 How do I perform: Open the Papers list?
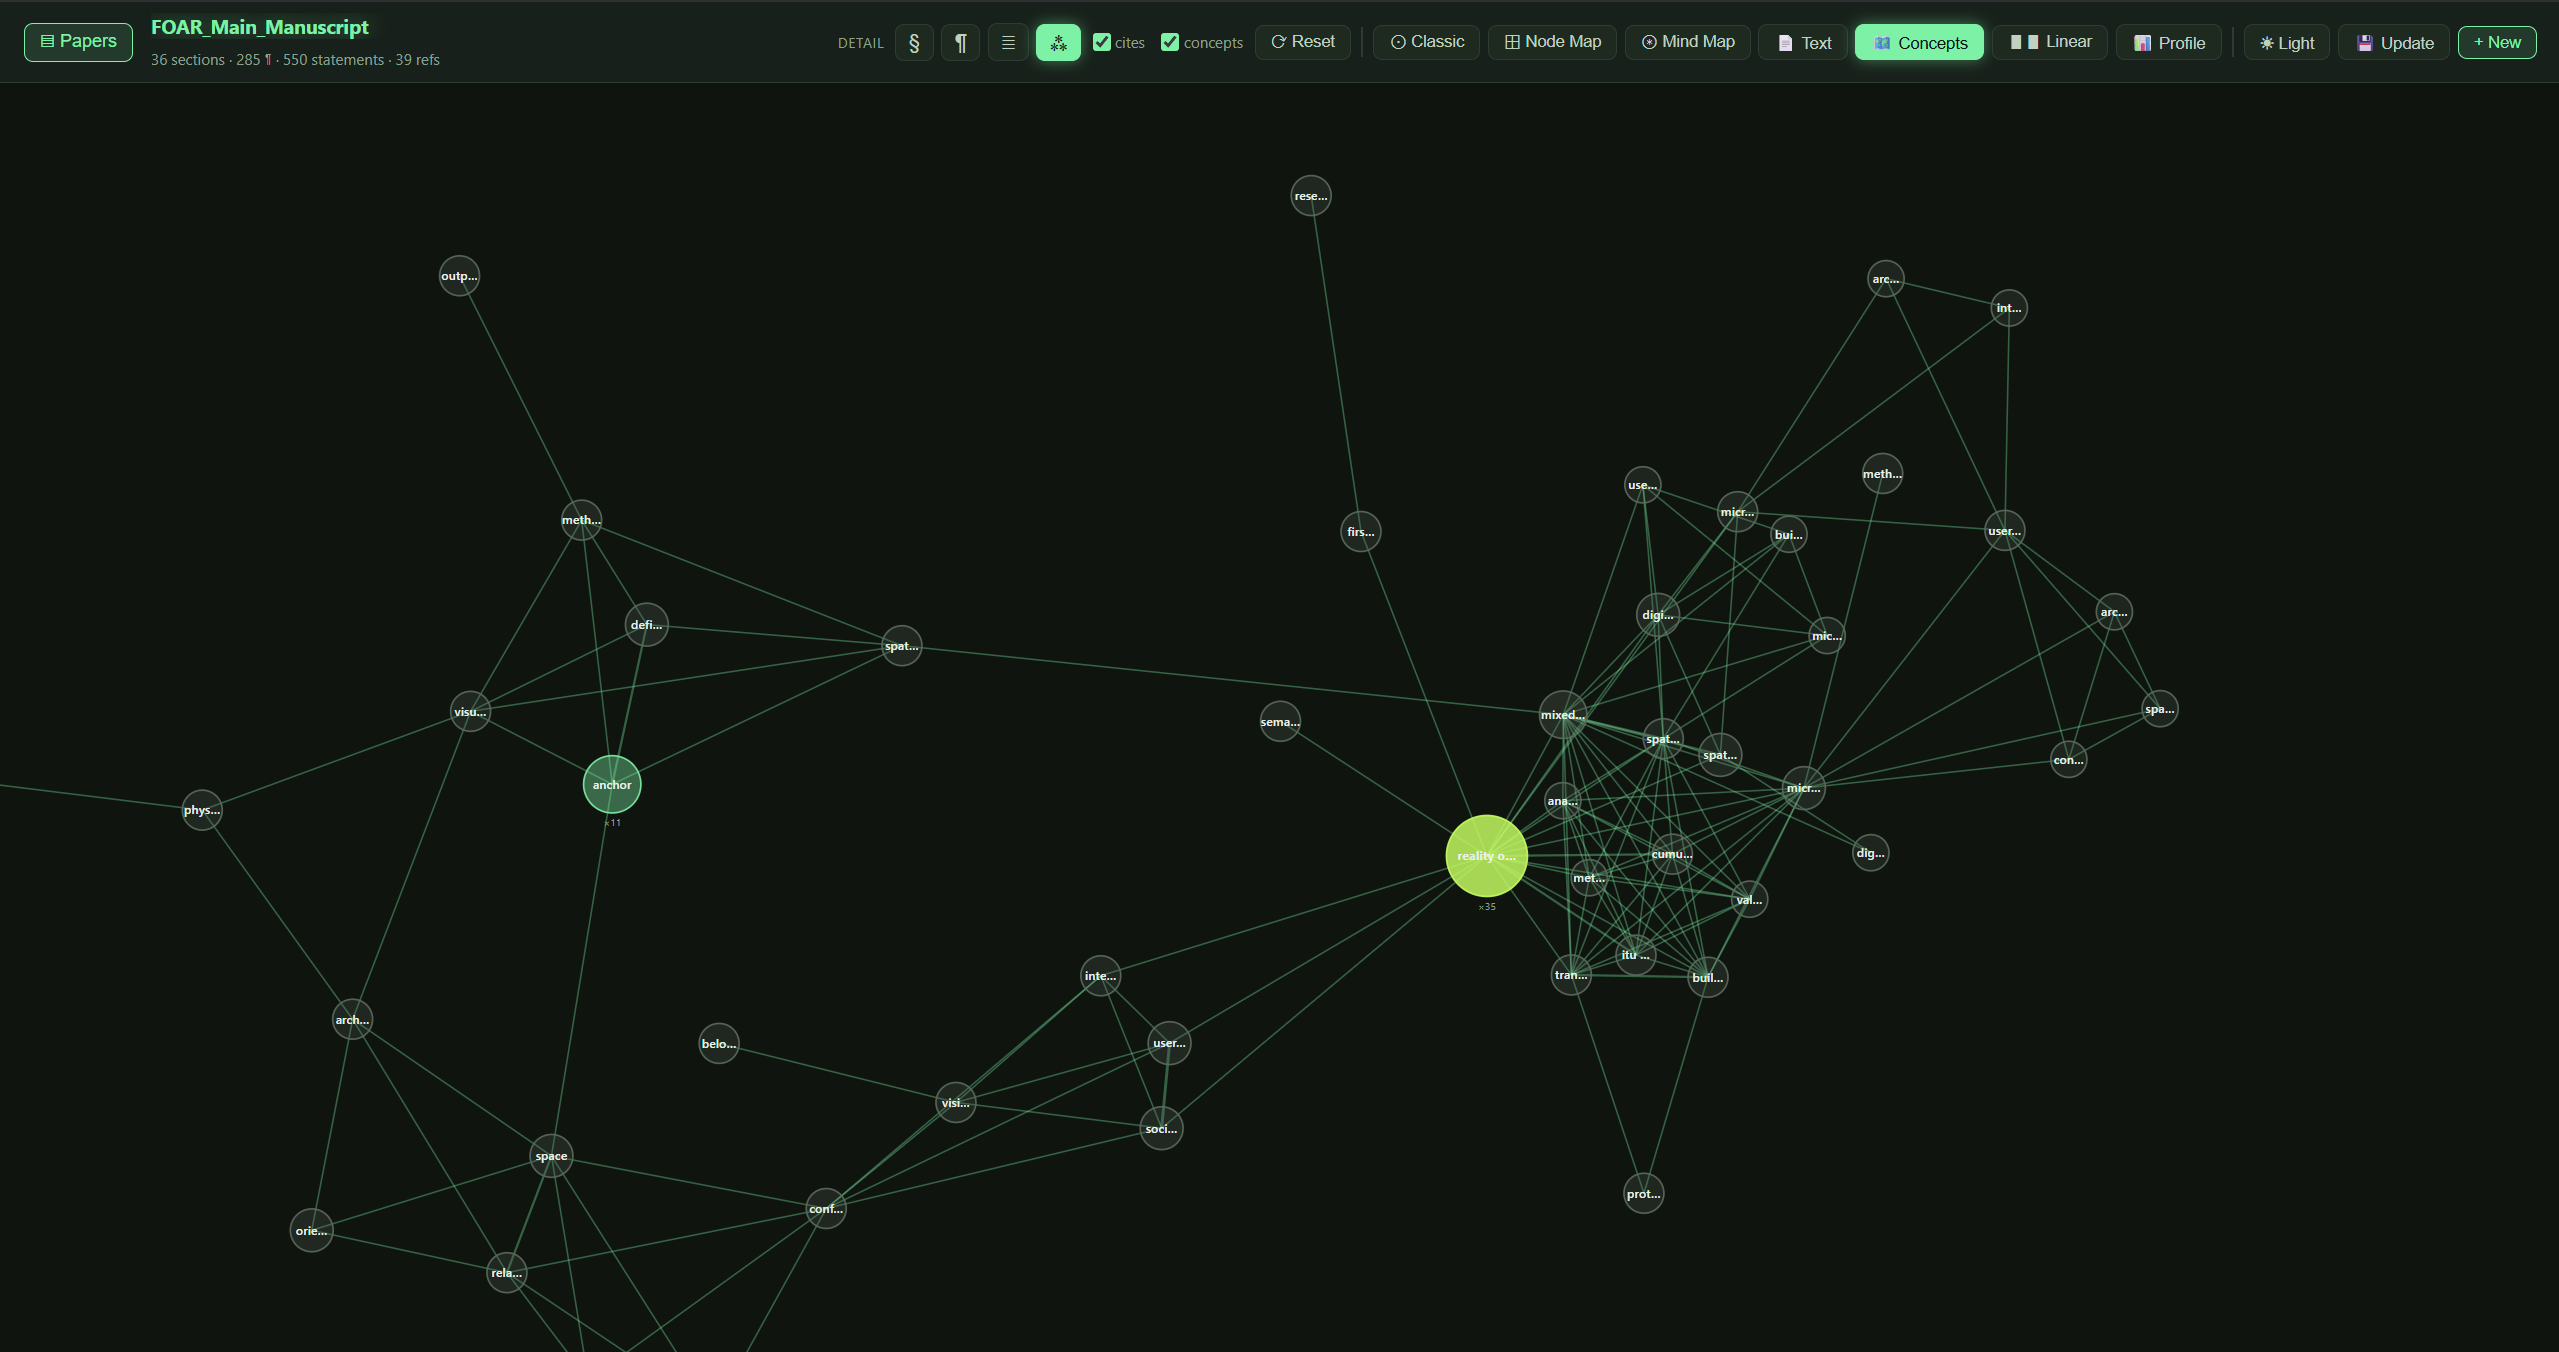click(78, 42)
